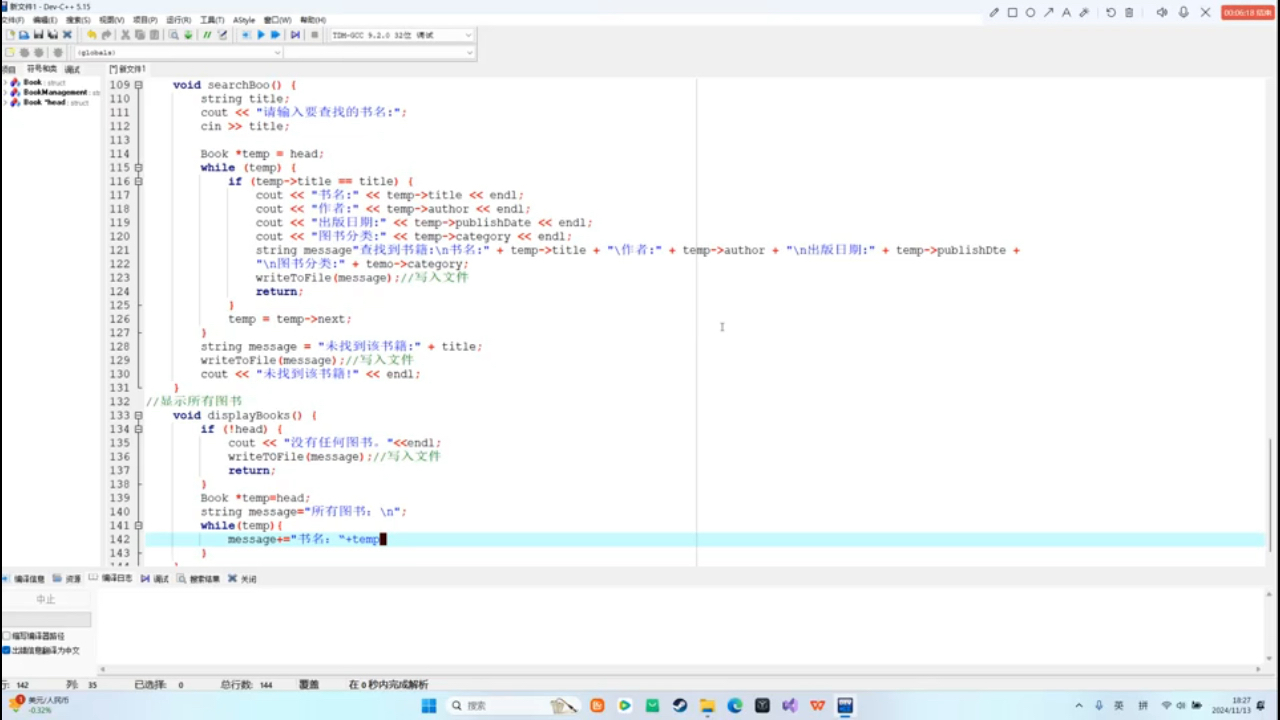Toggle the microphone in recorder bar
This screenshot has width=1280, height=720.
coord(1184,12)
